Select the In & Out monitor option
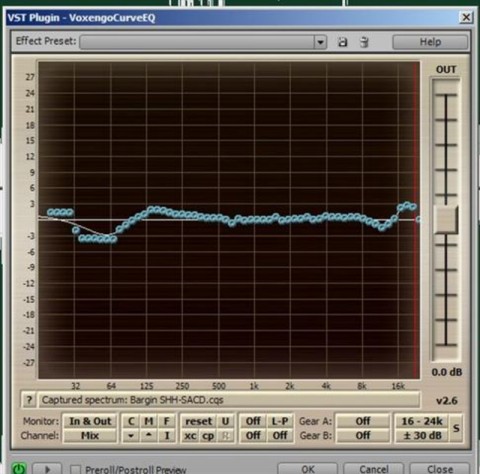The height and width of the screenshot is (474, 480). pyautogui.click(x=90, y=421)
